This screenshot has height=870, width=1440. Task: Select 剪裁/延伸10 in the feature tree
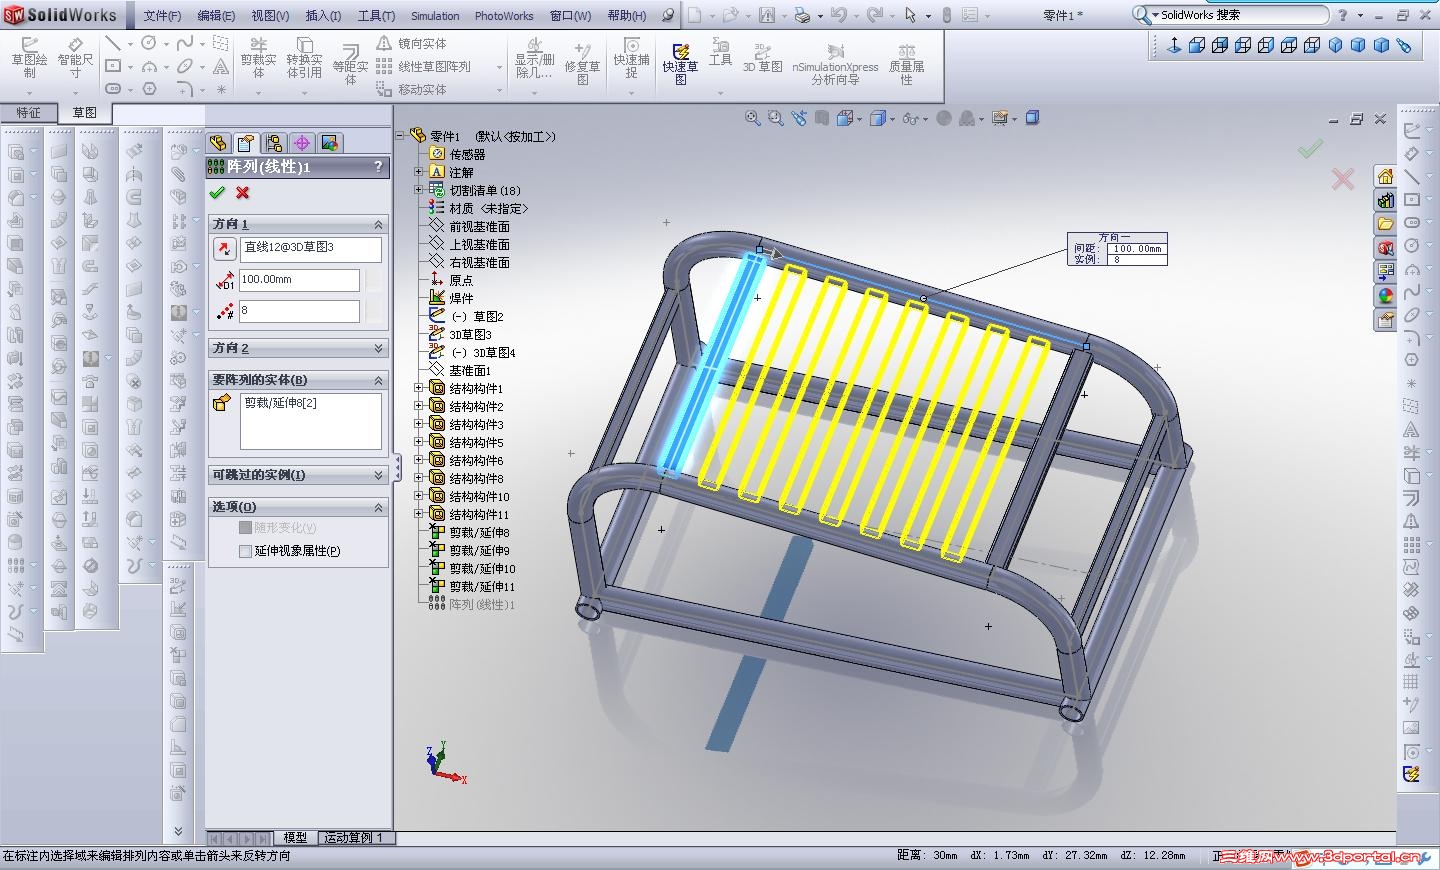pyautogui.click(x=482, y=569)
